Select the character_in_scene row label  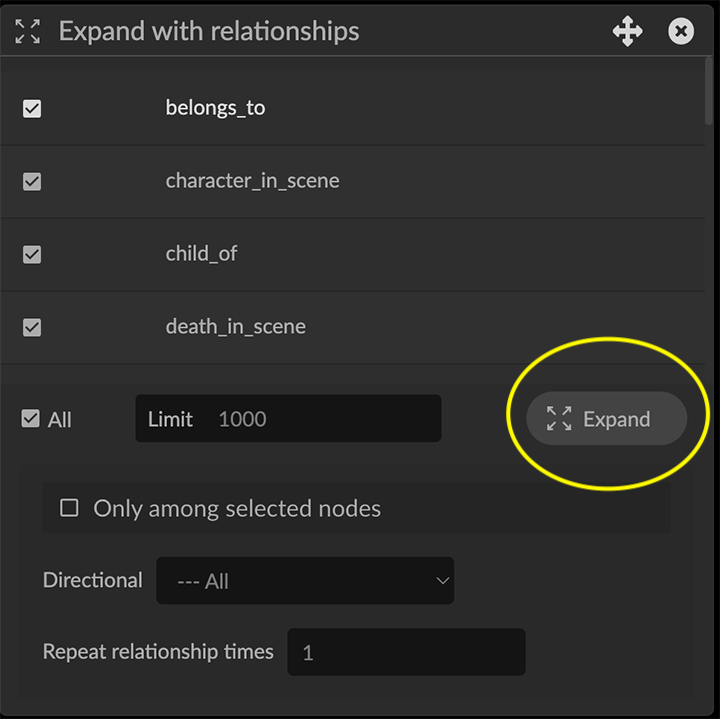click(252, 181)
